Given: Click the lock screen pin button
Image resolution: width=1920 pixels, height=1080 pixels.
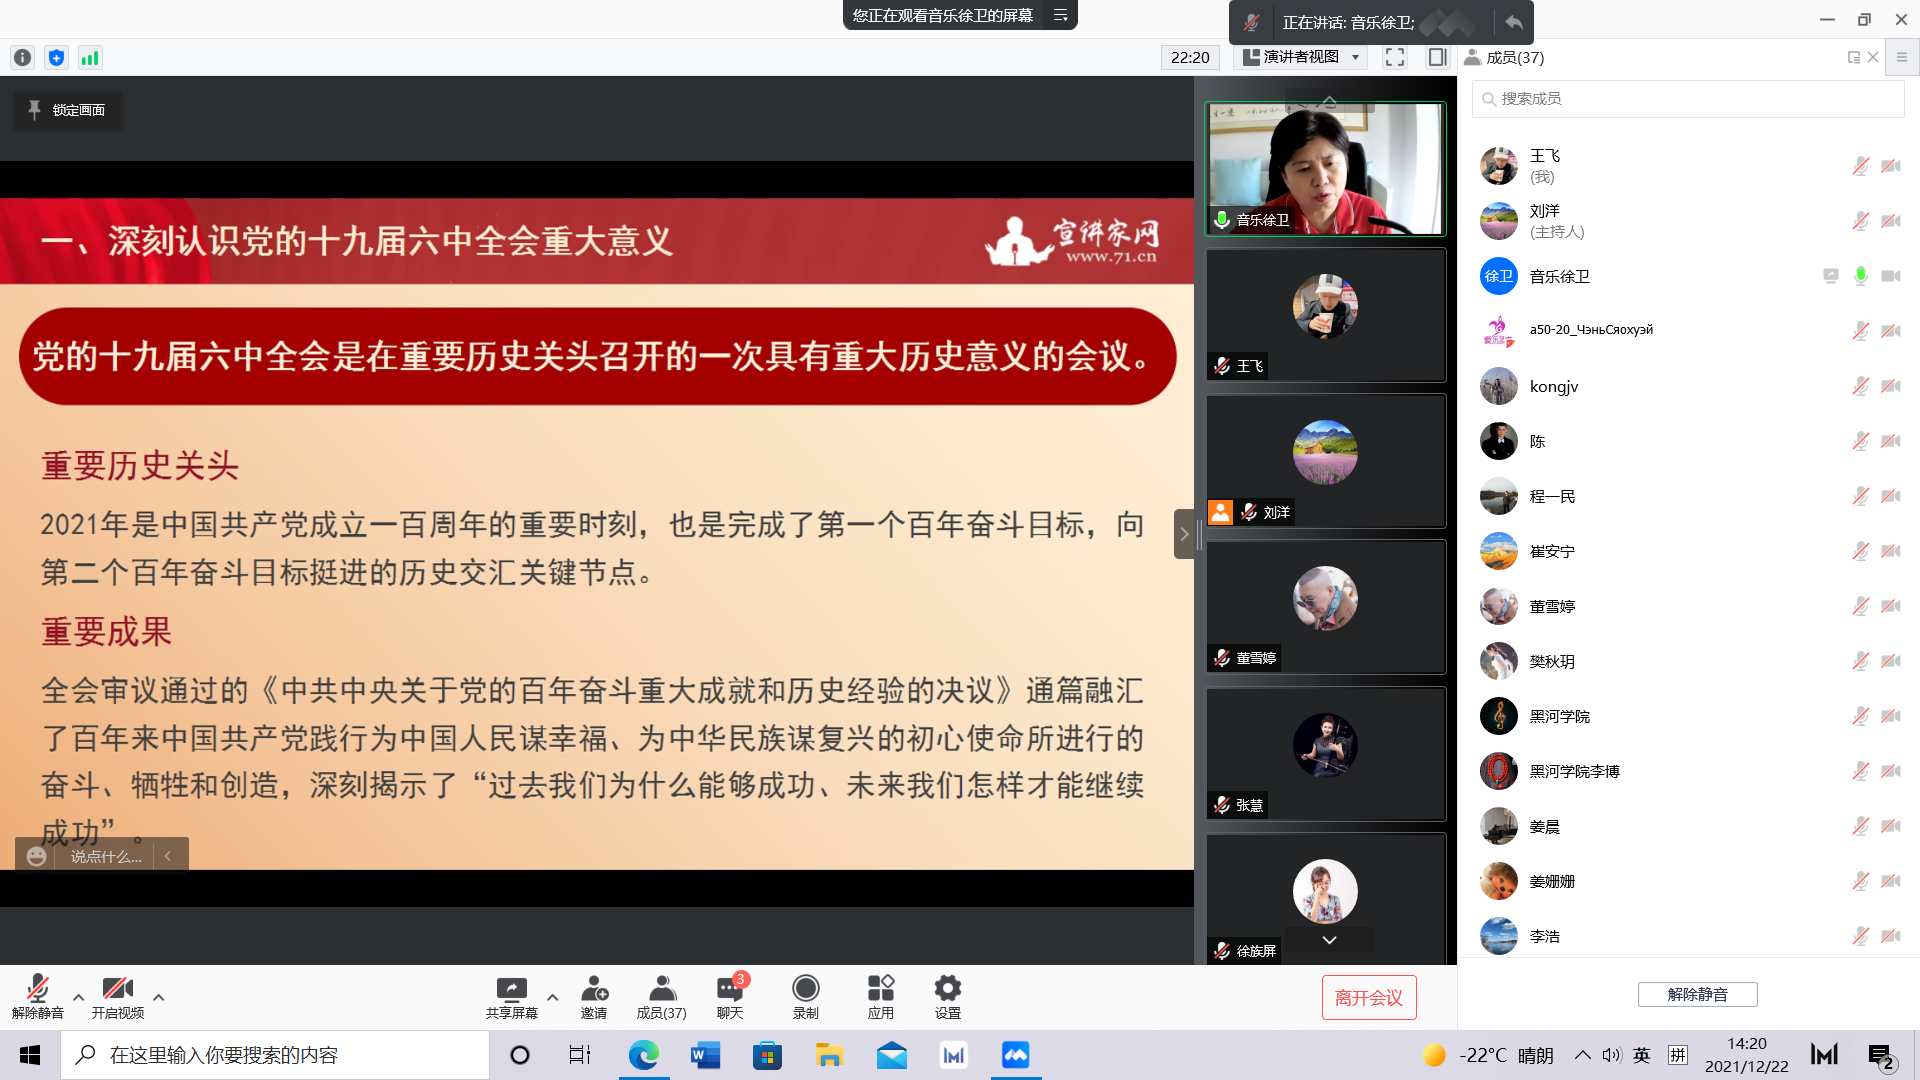Looking at the screenshot, I should pos(67,110).
